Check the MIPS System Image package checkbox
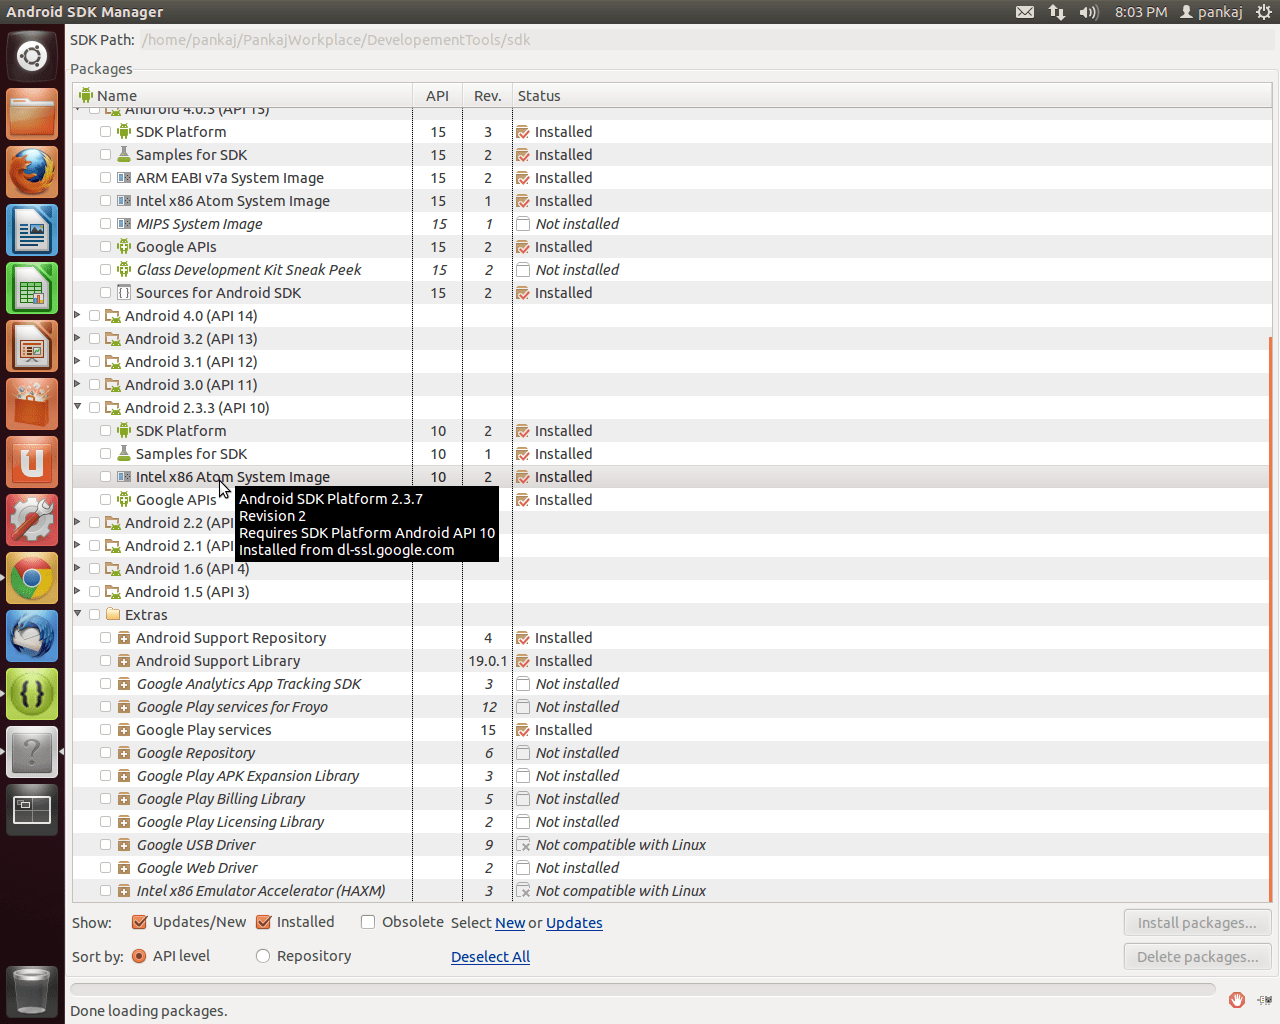Screen dimensions: 1280x1024 105,224
